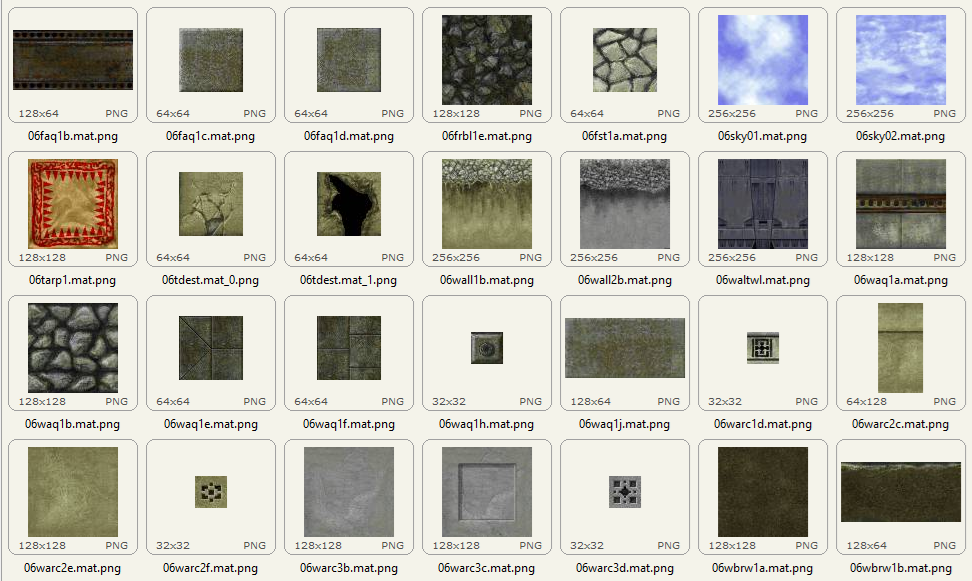Screen dimensions: 972x581
Task: Select the 06wbrw1b.mat.png wide dark thumbnail
Action: (x=901, y=492)
